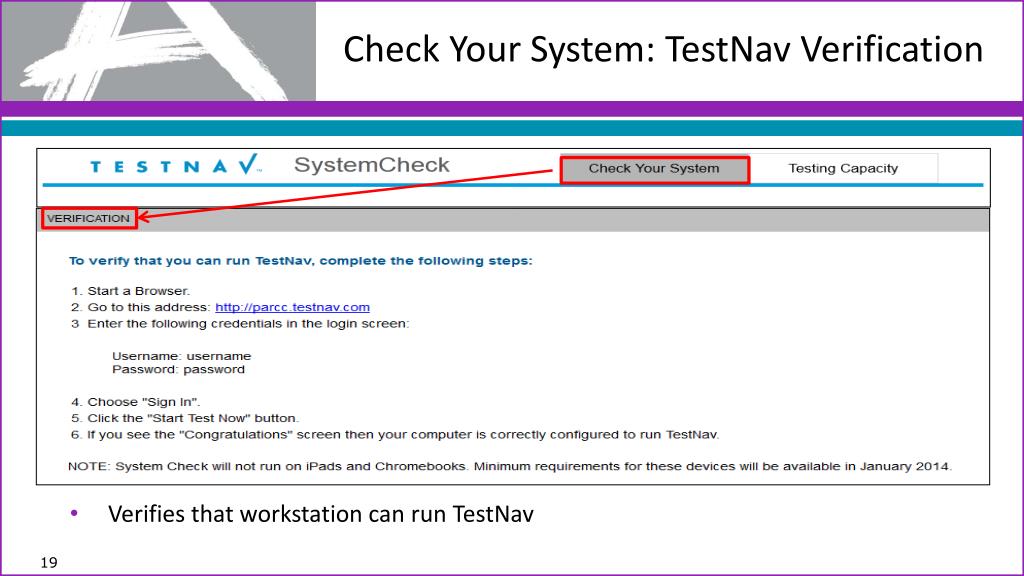The width and height of the screenshot is (1024, 576).
Task: Click the text 'Go to this address:'
Action: [x=149, y=307]
